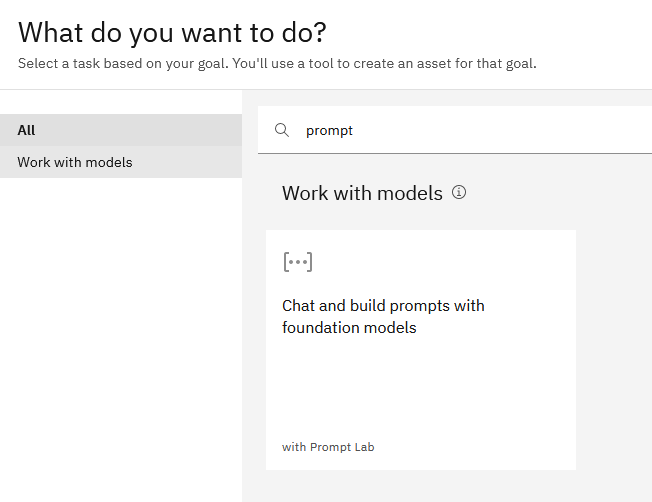Image resolution: width=652 pixels, height=502 pixels.
Task: Click the gray area right of the Prompt Lab card
Action: coord(613,350)
